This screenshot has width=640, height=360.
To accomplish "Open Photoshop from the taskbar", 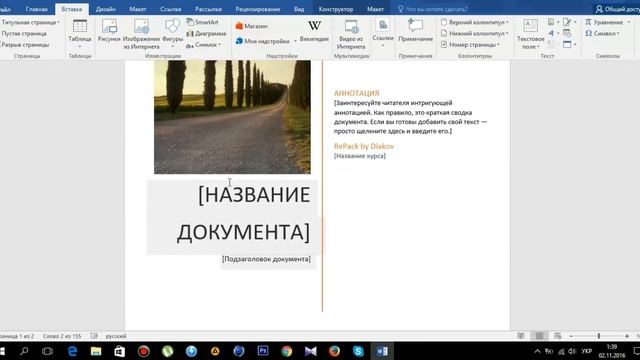I will [263, 351].
